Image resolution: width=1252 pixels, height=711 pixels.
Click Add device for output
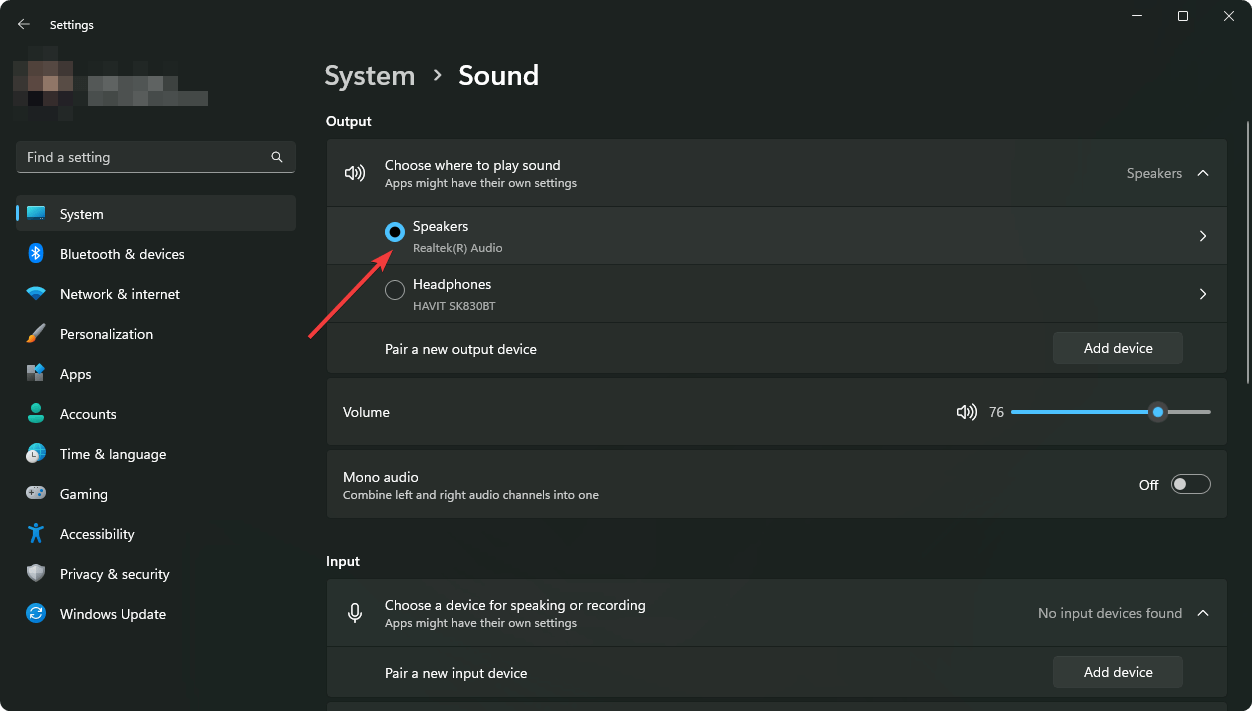pos(1117,348)
